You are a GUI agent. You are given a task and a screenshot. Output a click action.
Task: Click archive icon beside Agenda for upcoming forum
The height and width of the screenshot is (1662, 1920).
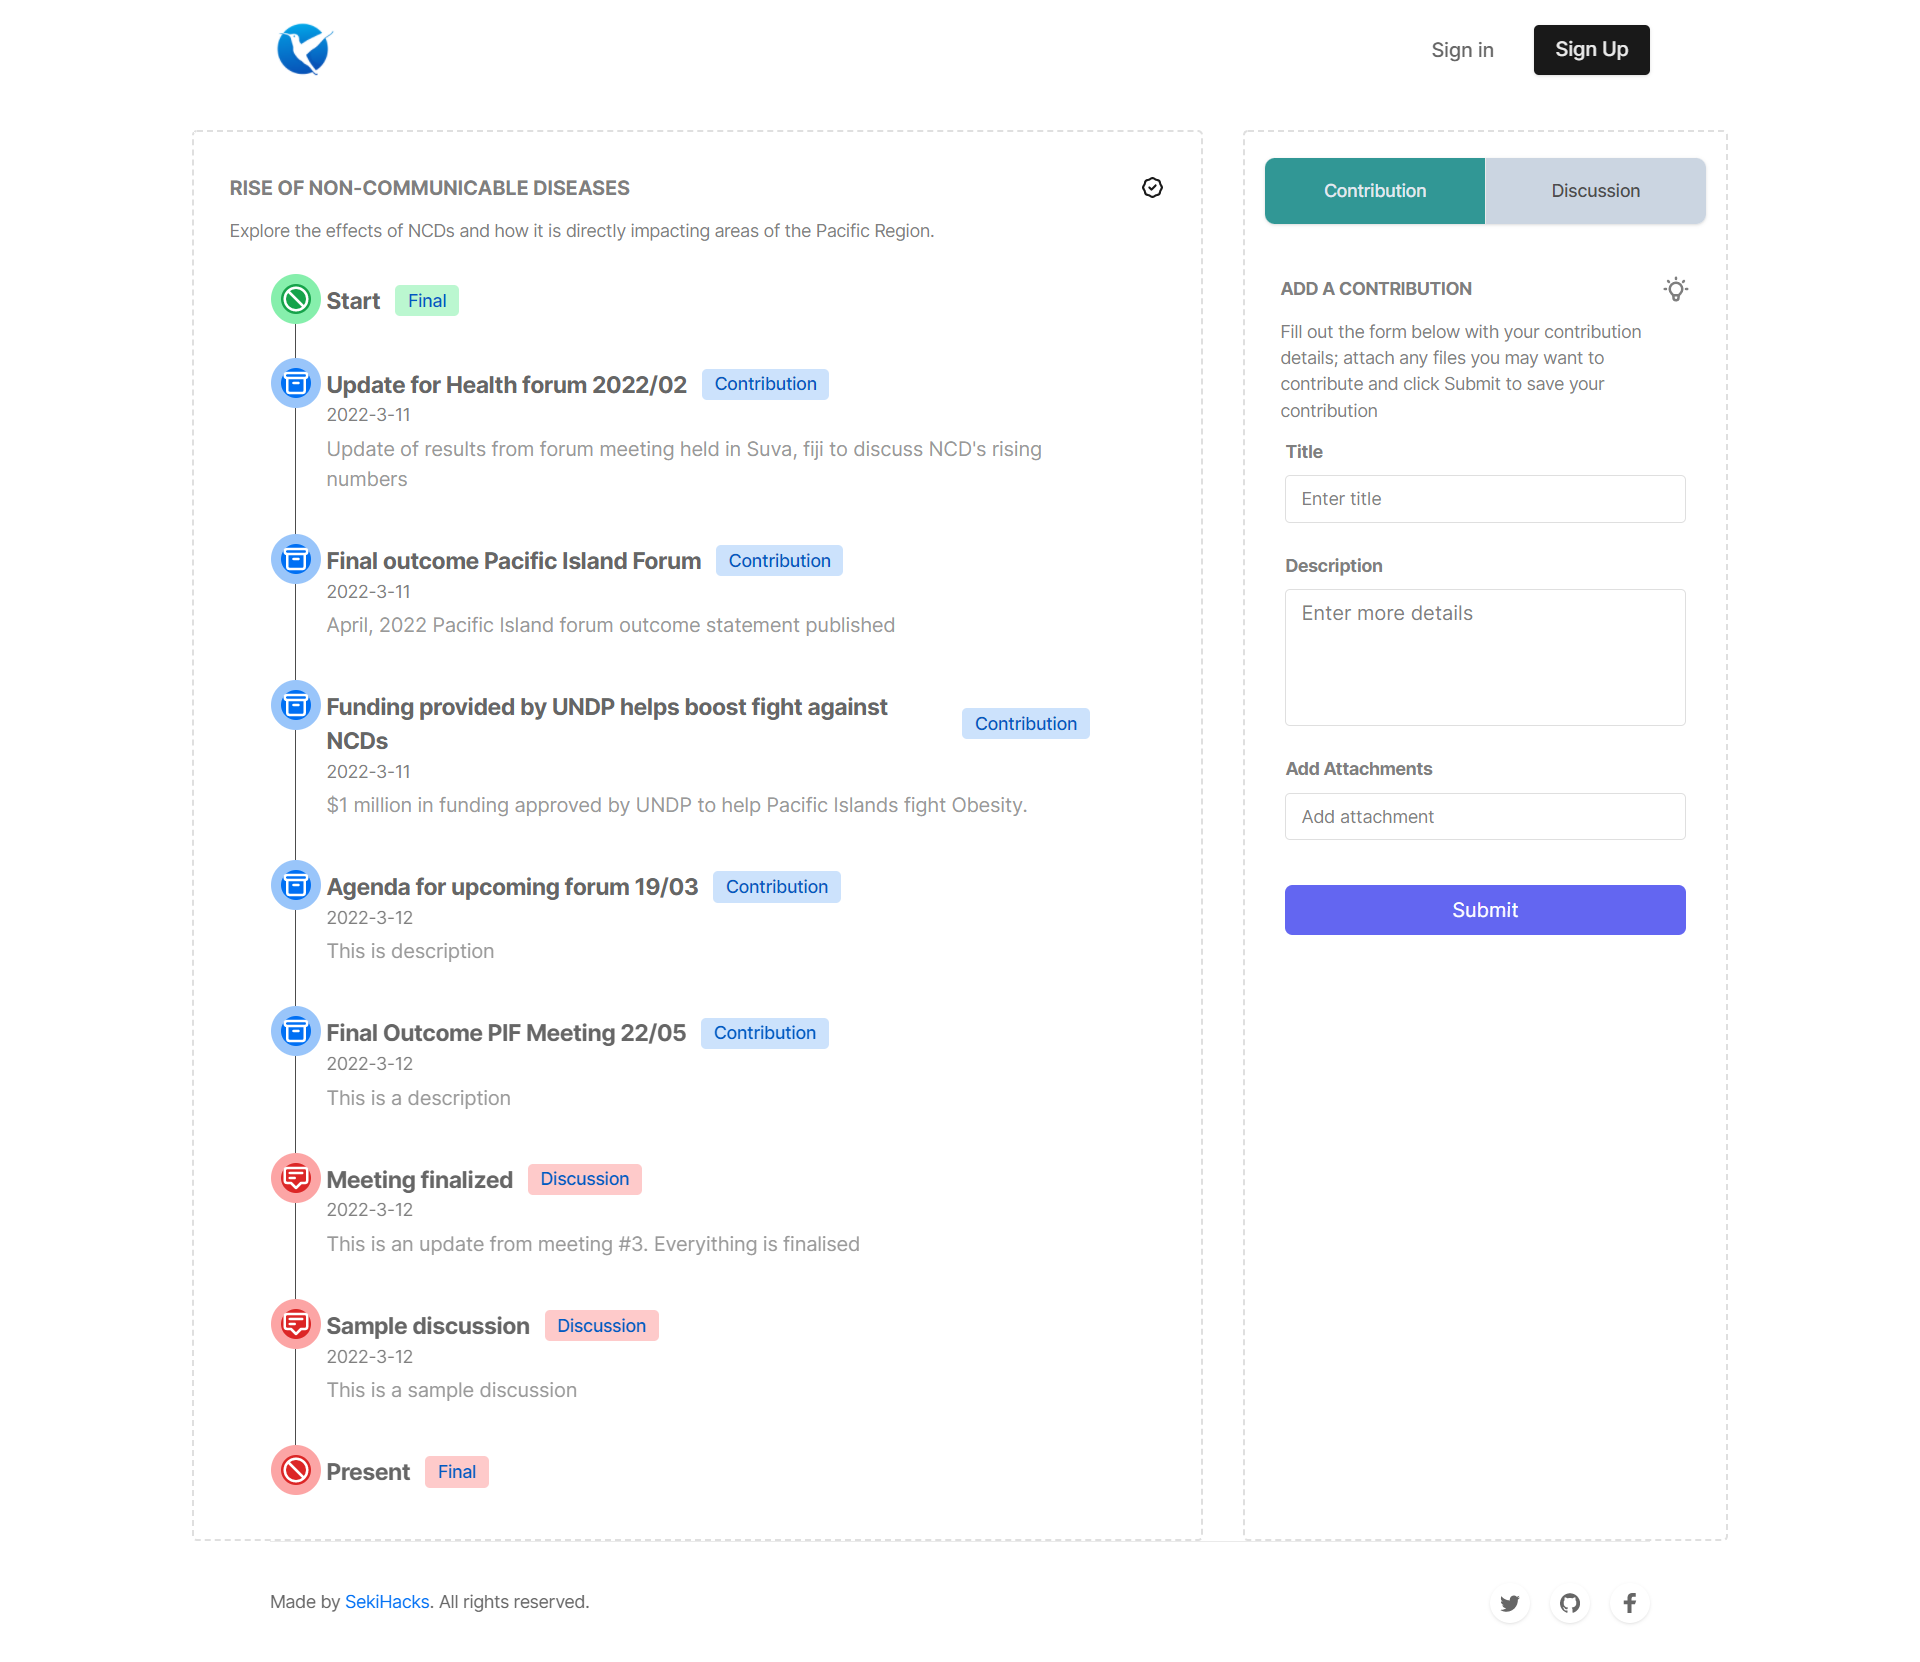296,885
